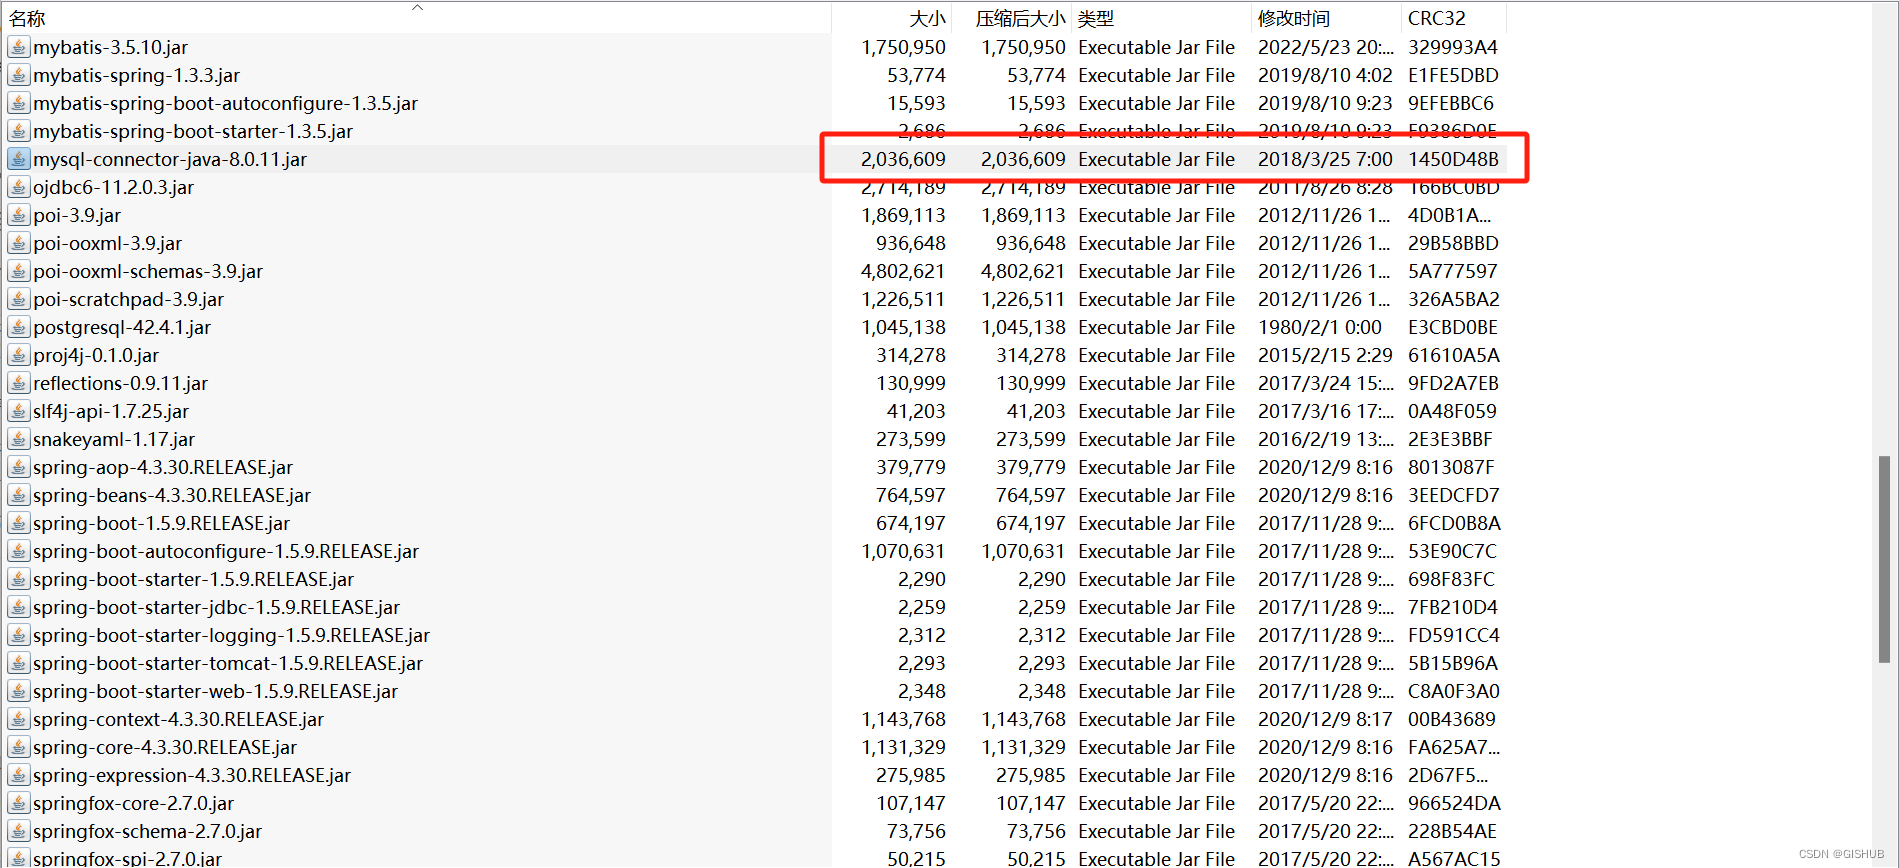Click the jar icon of poi-ooxml-schemas-3.9.jar
This screenshot has width=1899, height=868.
coord(18,271)
